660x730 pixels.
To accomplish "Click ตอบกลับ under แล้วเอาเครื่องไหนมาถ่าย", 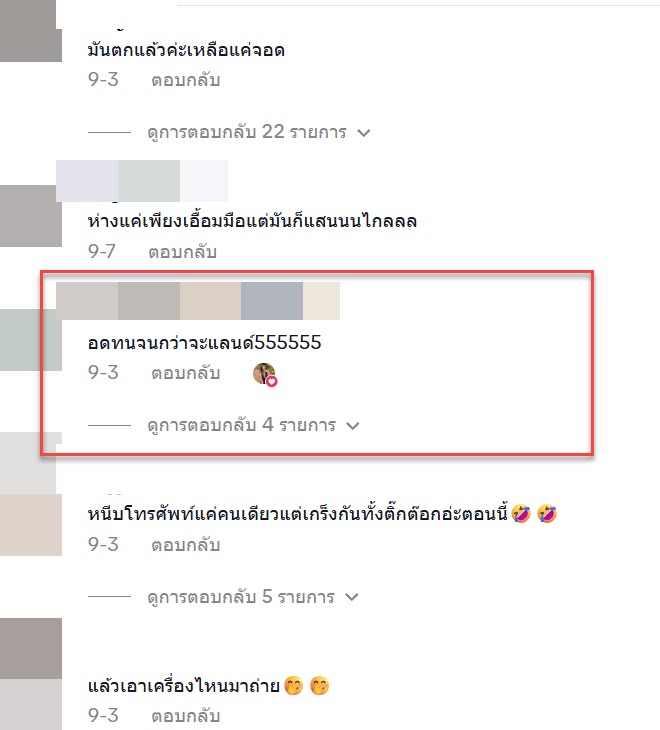I will (x=185, y=716).
